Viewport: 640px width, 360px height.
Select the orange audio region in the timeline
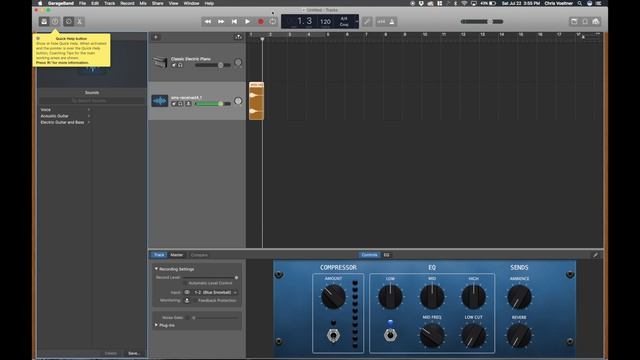click(256, 101)
